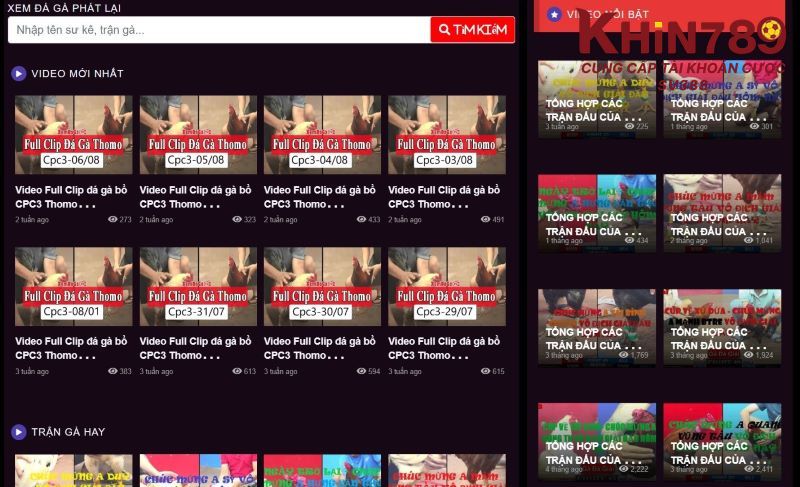Focus the 'Nhập tên sư kê' search field

coord(218,30)
